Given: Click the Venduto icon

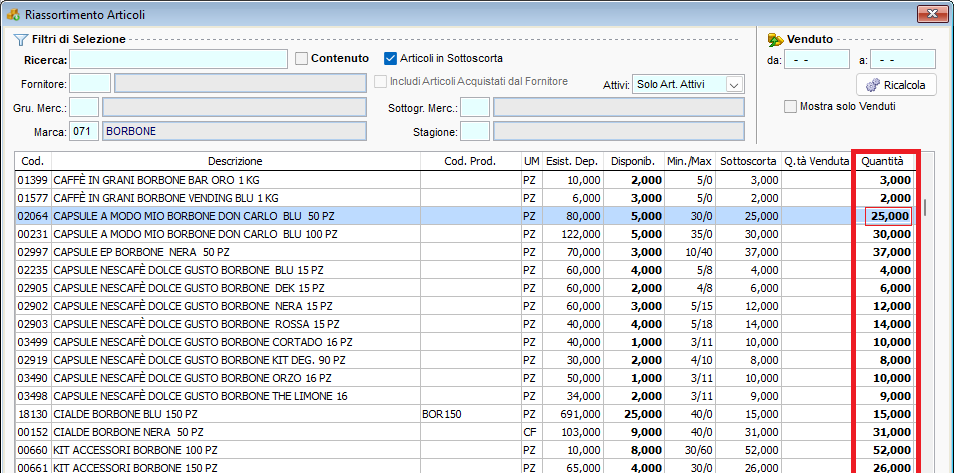Looking at the screenshot, I should click(x=775, y=40).
